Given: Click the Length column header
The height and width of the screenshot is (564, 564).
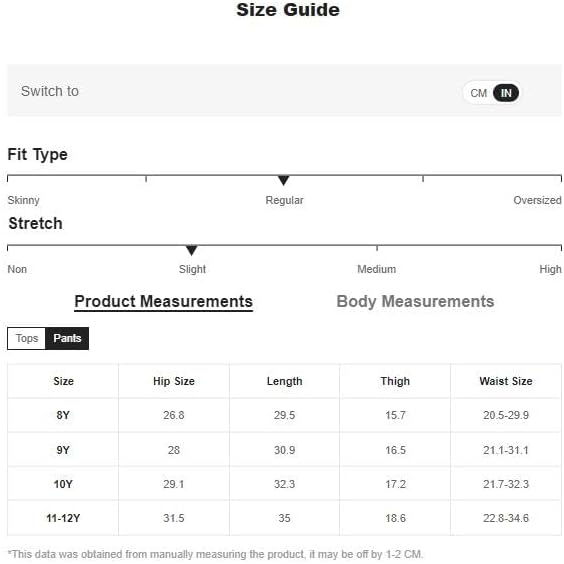Looking at the screenshot, I should coord(285,381).
